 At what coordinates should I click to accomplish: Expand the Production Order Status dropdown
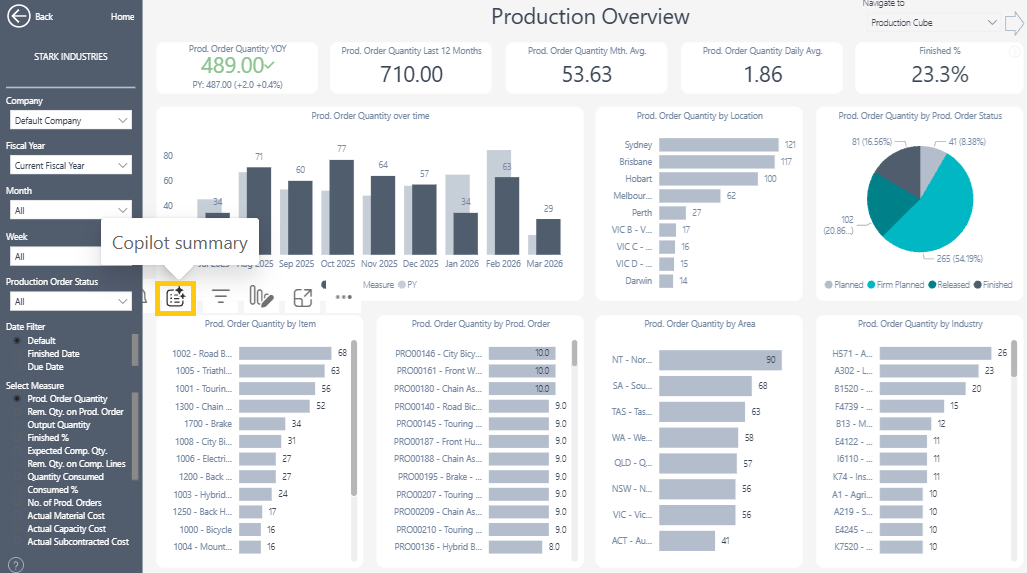[x=69, y=301]
